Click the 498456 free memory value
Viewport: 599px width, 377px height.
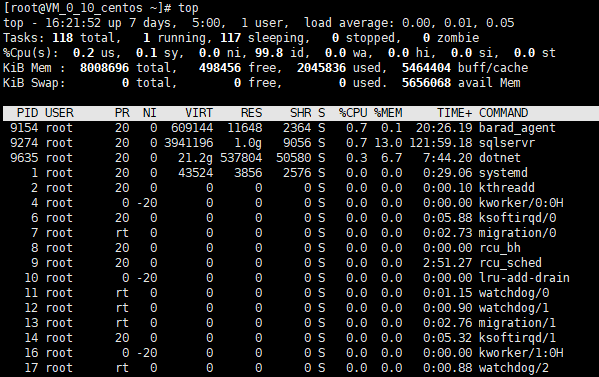[x=220, y=68]
